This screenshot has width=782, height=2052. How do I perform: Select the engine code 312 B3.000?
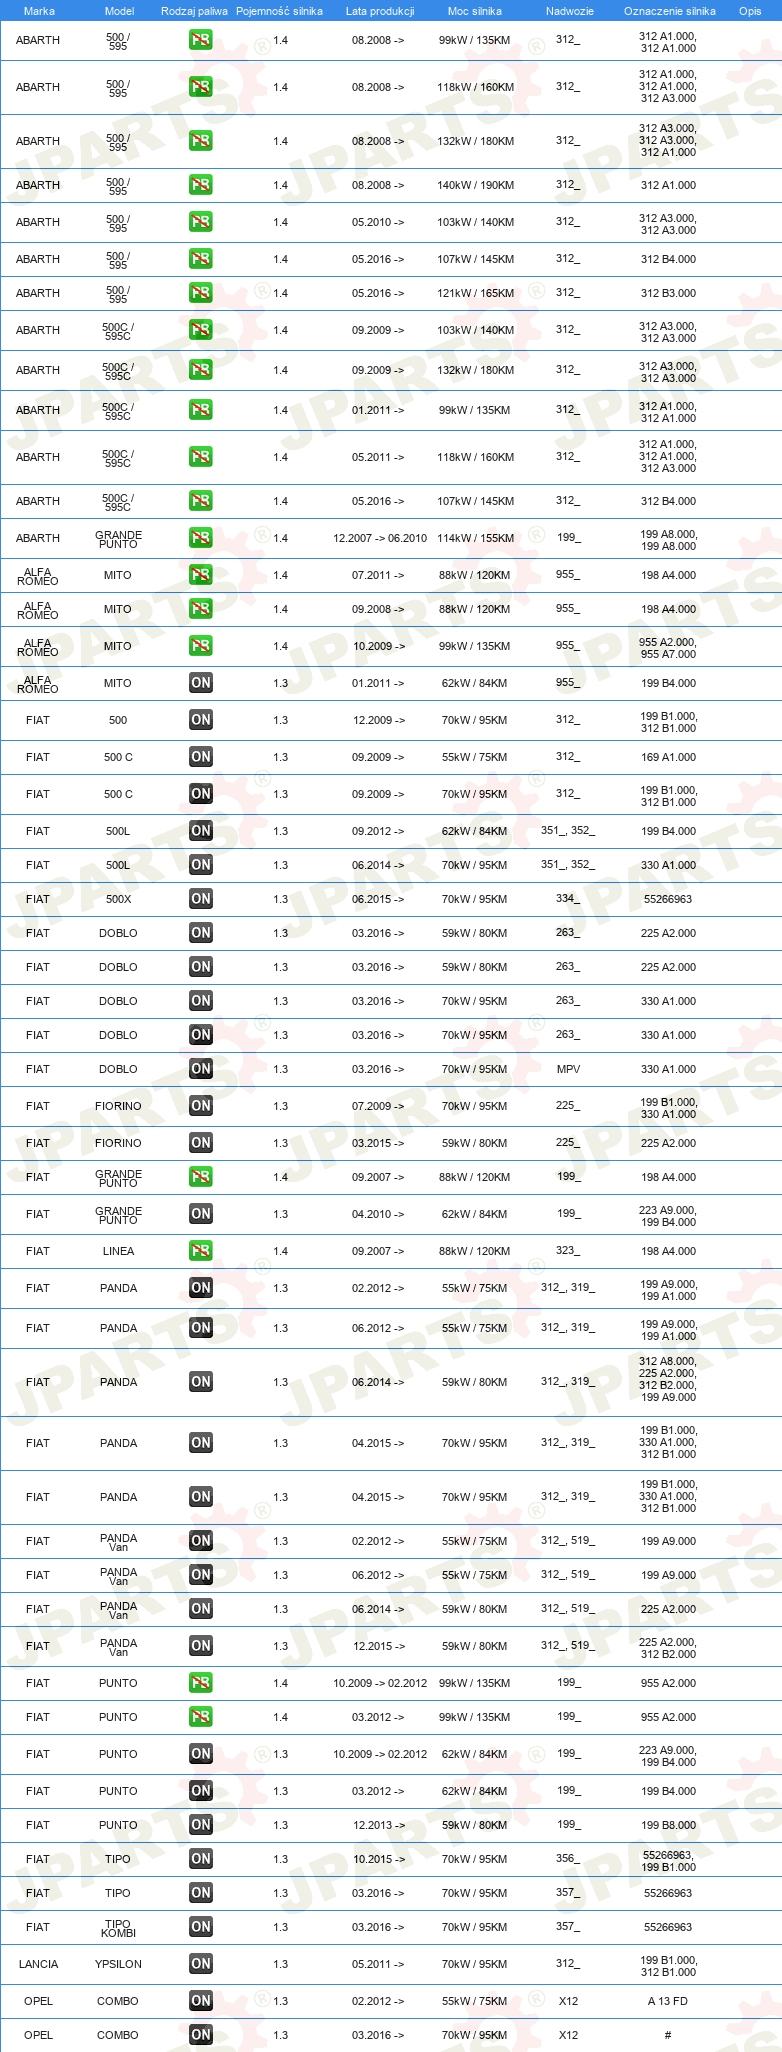click(x=668, y=293)
